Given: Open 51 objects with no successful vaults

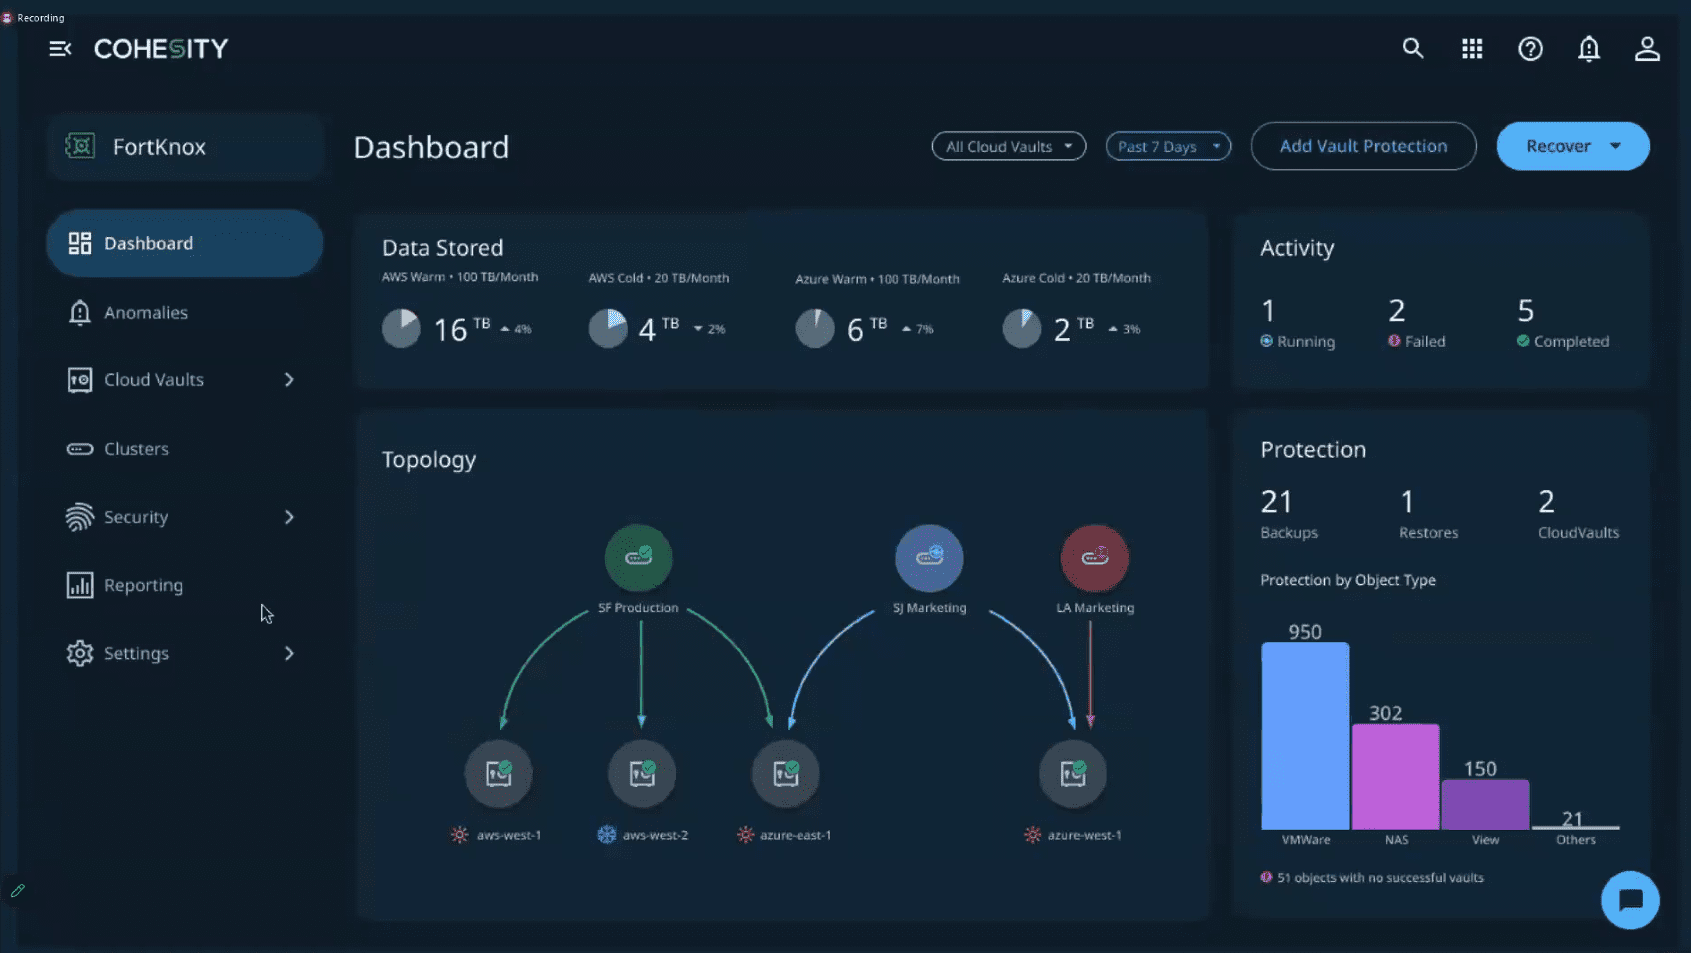Looking at the screenshot, I should click(1380, 877).
